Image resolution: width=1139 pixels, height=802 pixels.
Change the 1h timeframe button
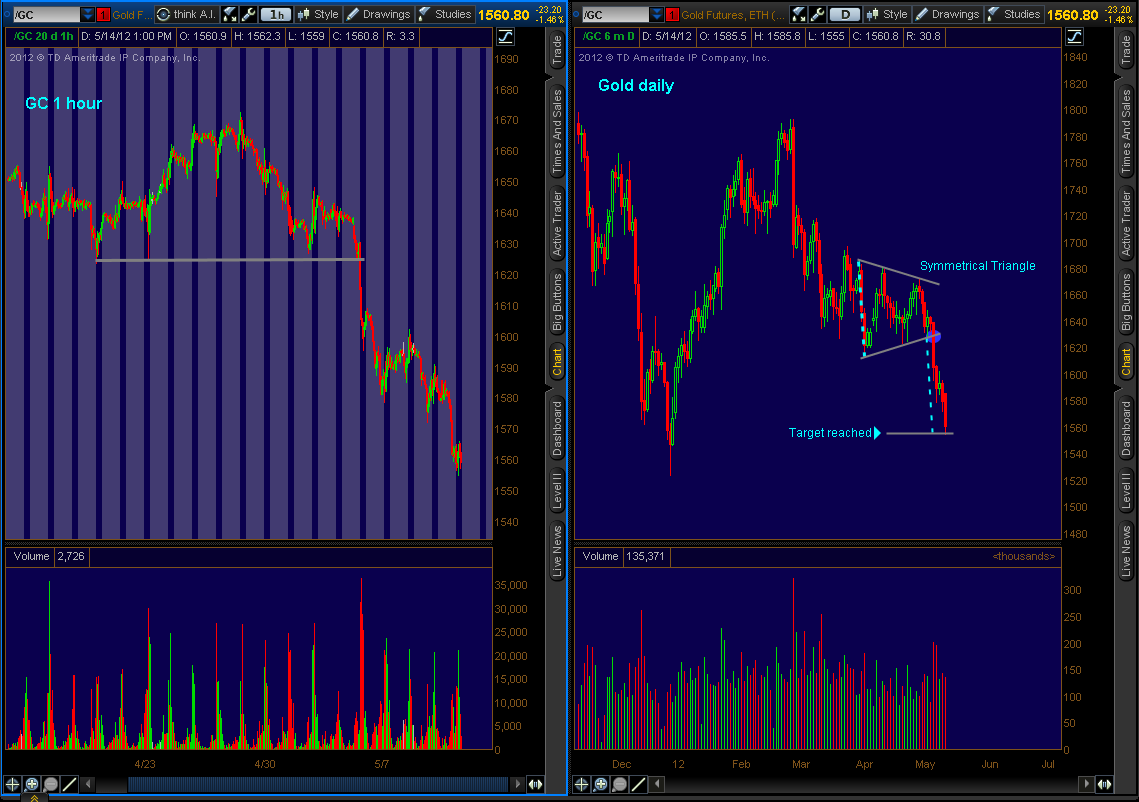pyautogui.click(x=276, y=14)
